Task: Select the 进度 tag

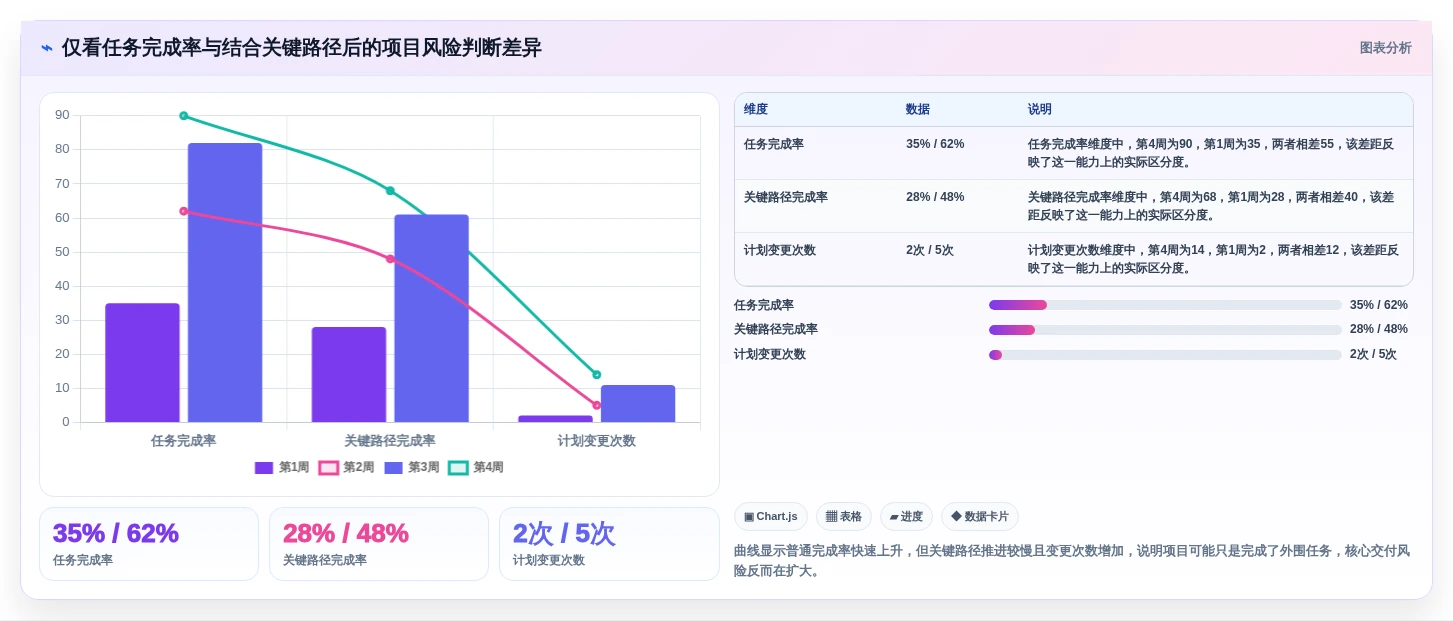Action: 906,517
